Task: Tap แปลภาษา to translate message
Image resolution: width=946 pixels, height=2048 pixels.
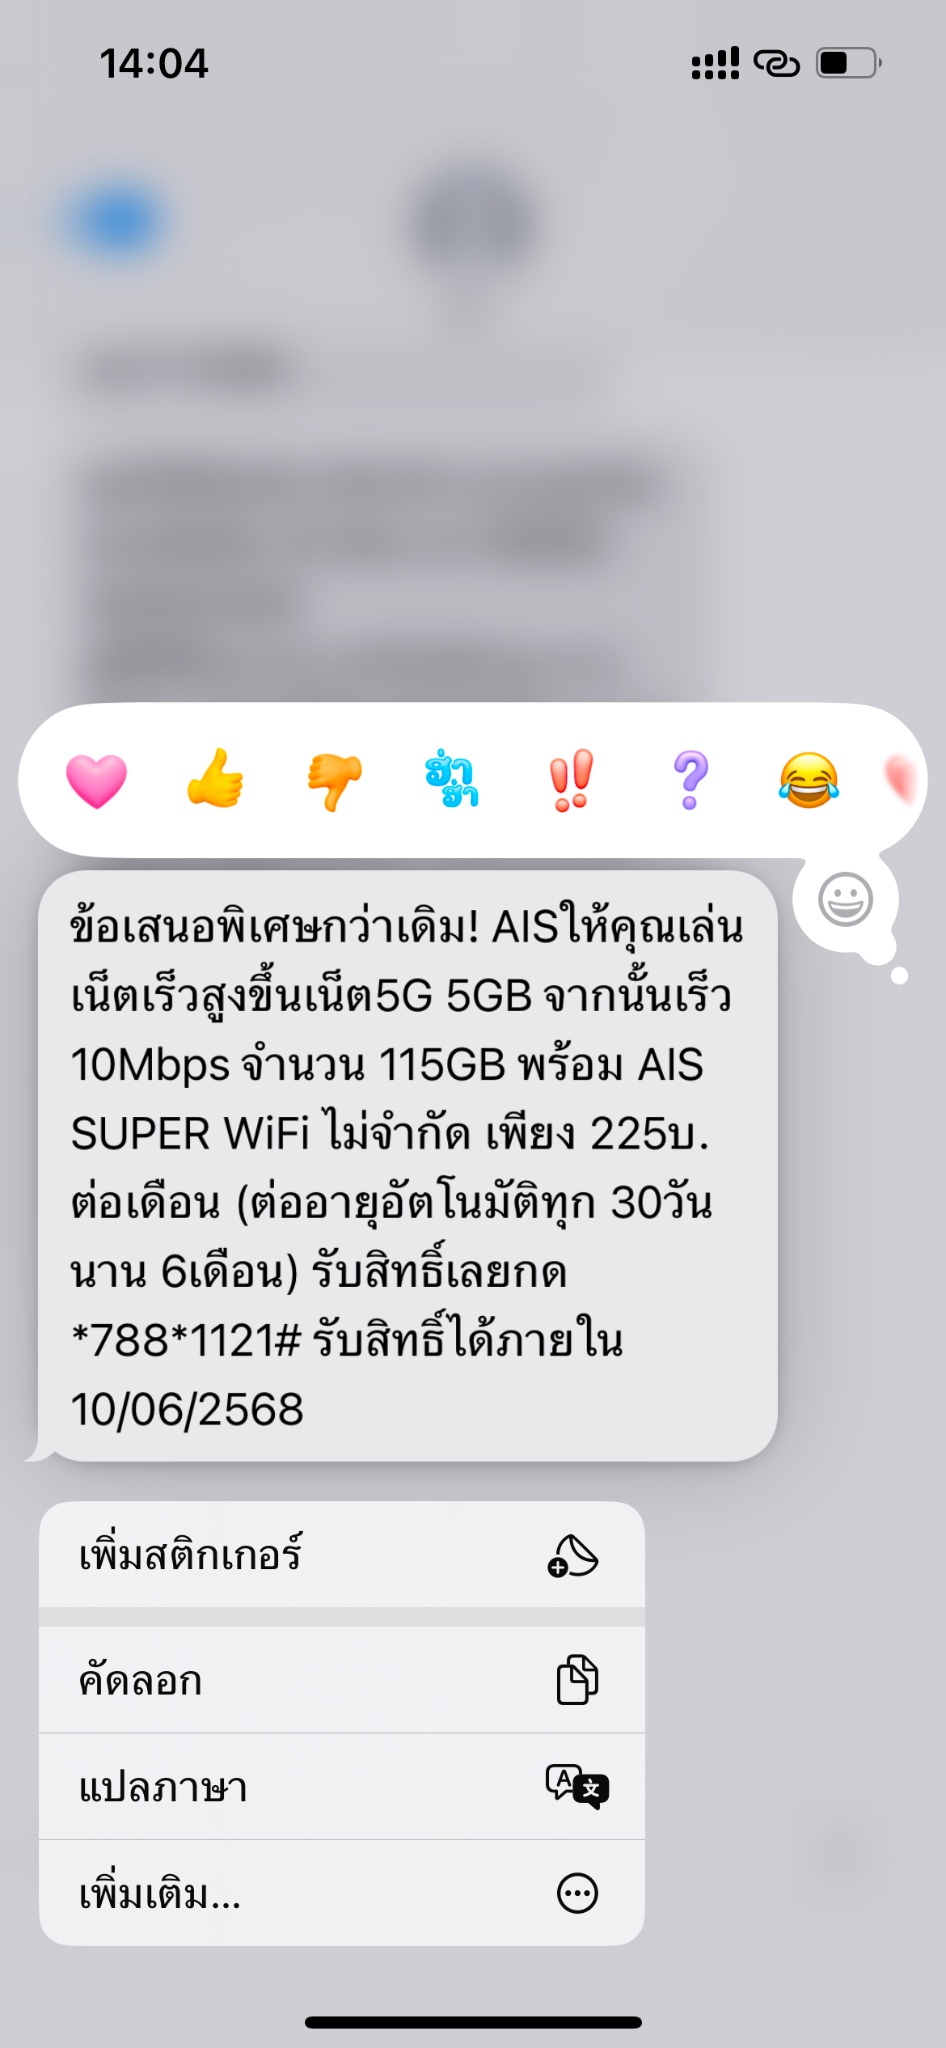Action: 342,1787
